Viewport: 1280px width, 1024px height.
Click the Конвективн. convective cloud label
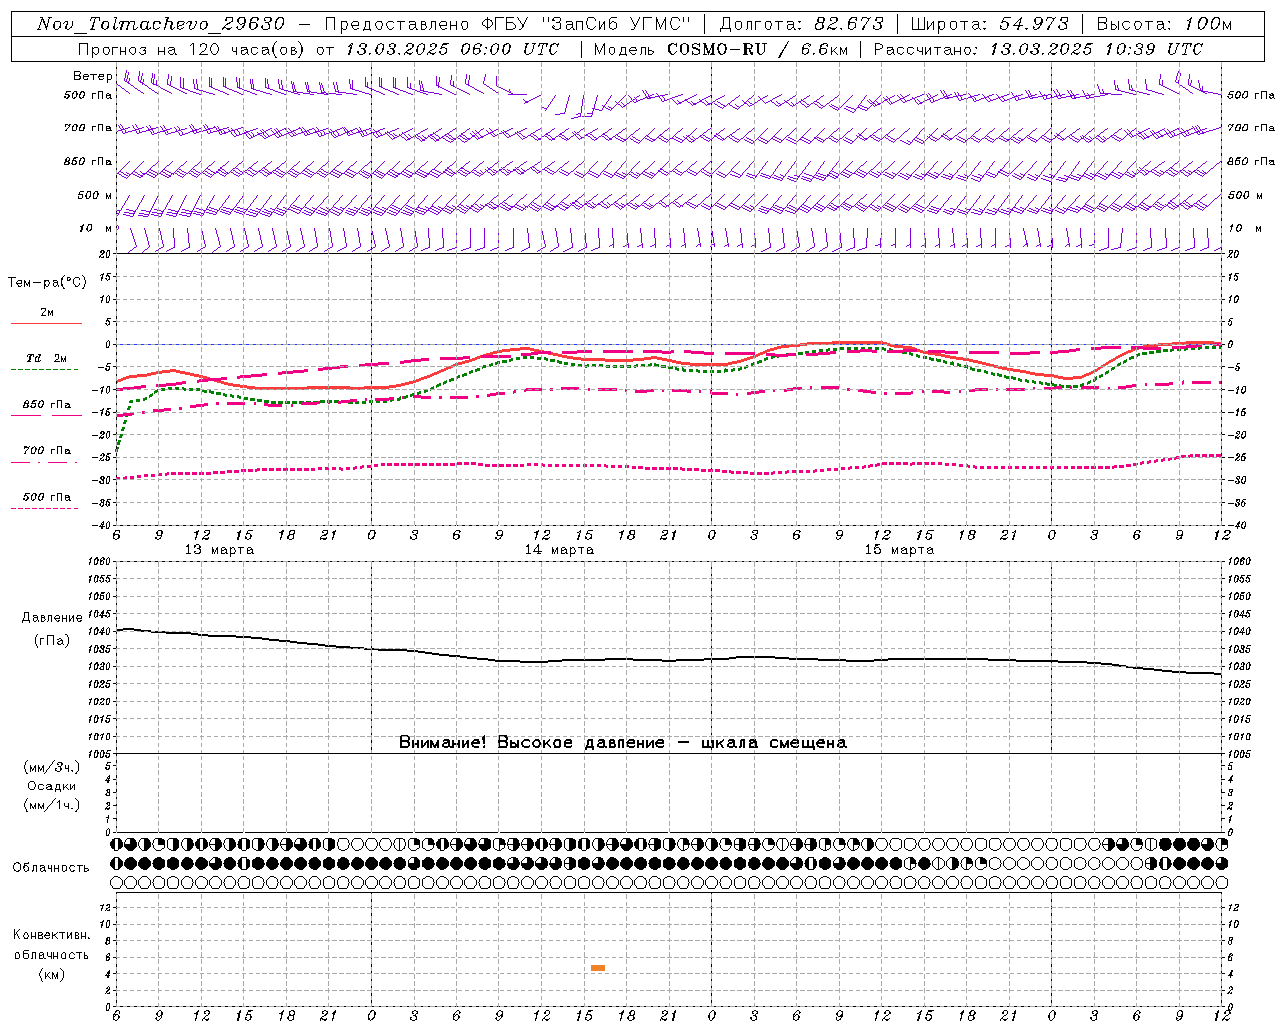[x=51, y=935]
